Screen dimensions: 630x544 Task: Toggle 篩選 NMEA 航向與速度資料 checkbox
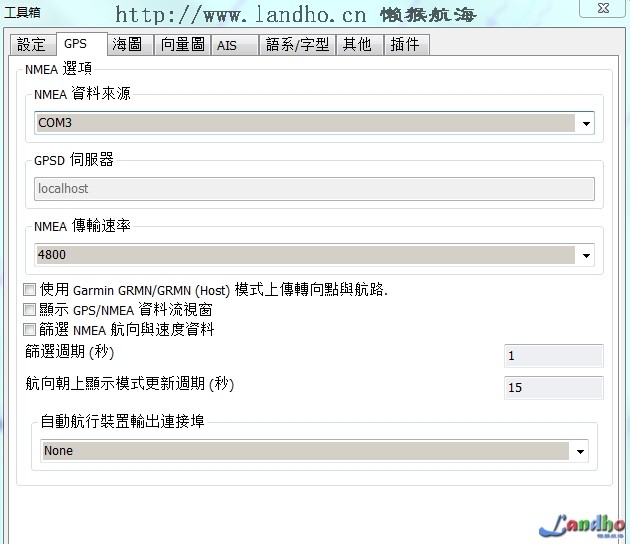(29, 329)
